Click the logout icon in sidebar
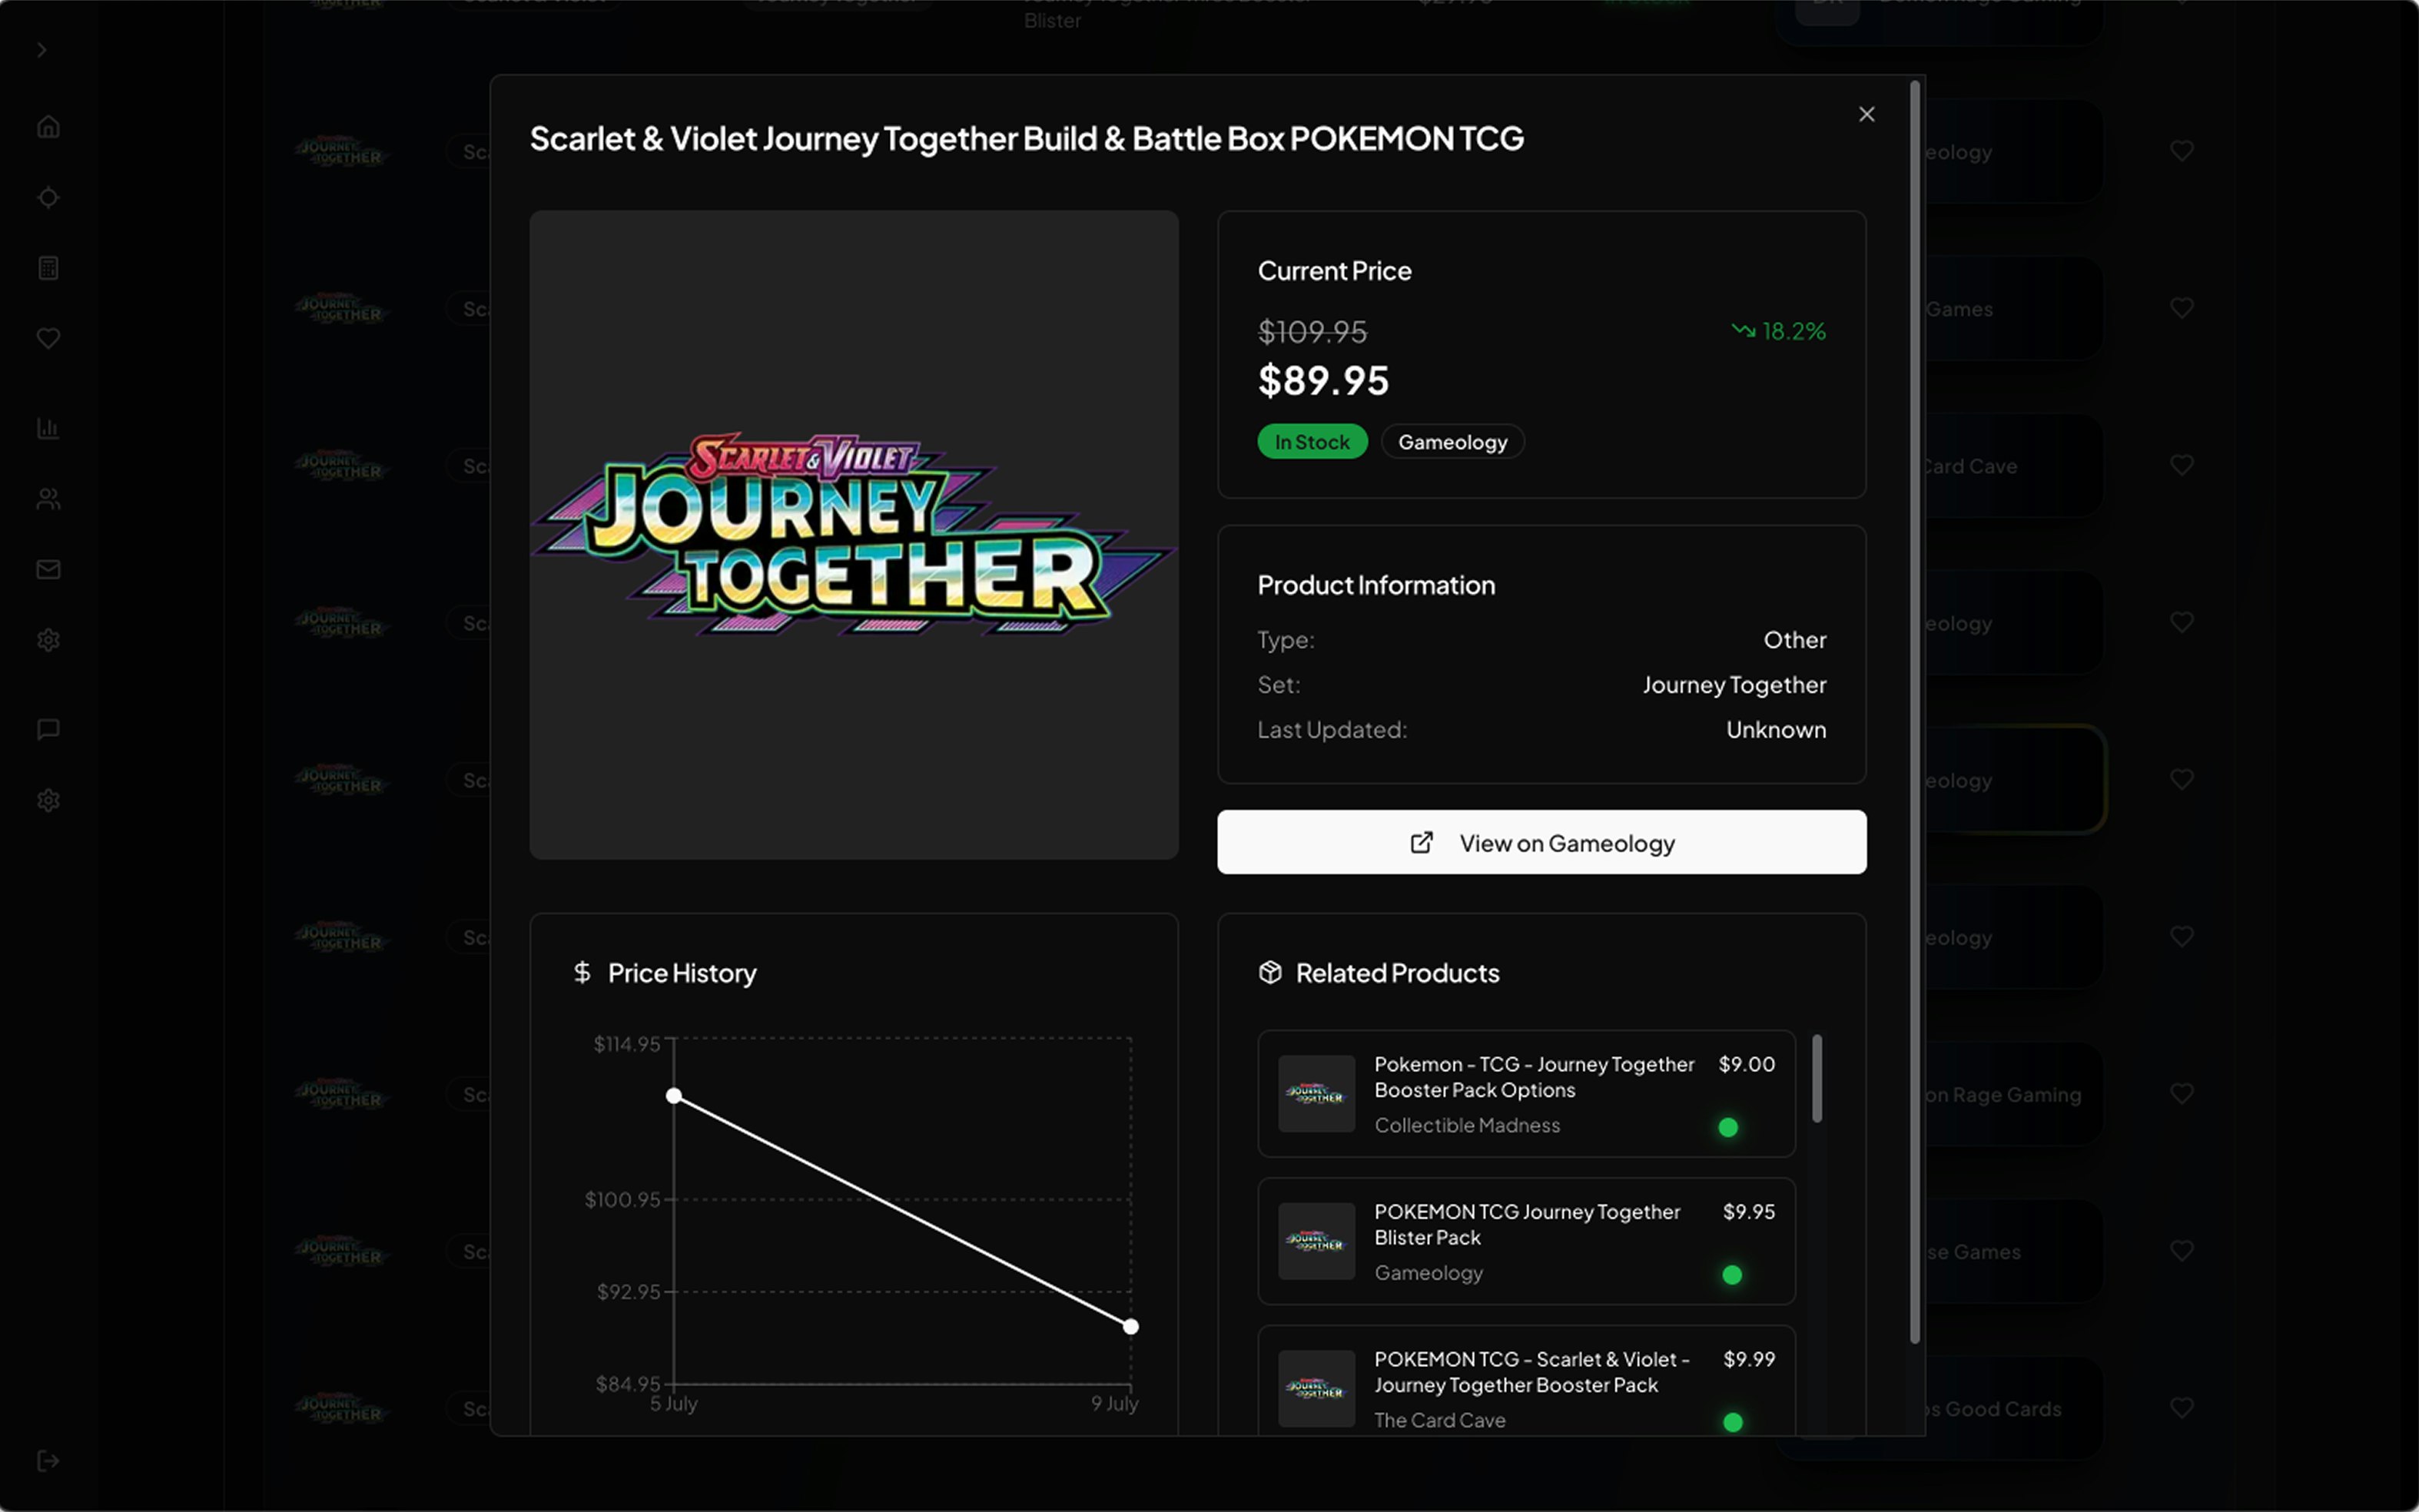Image resolution: width=2419 pixels, height=1512 pixels. pos(48,1461)
